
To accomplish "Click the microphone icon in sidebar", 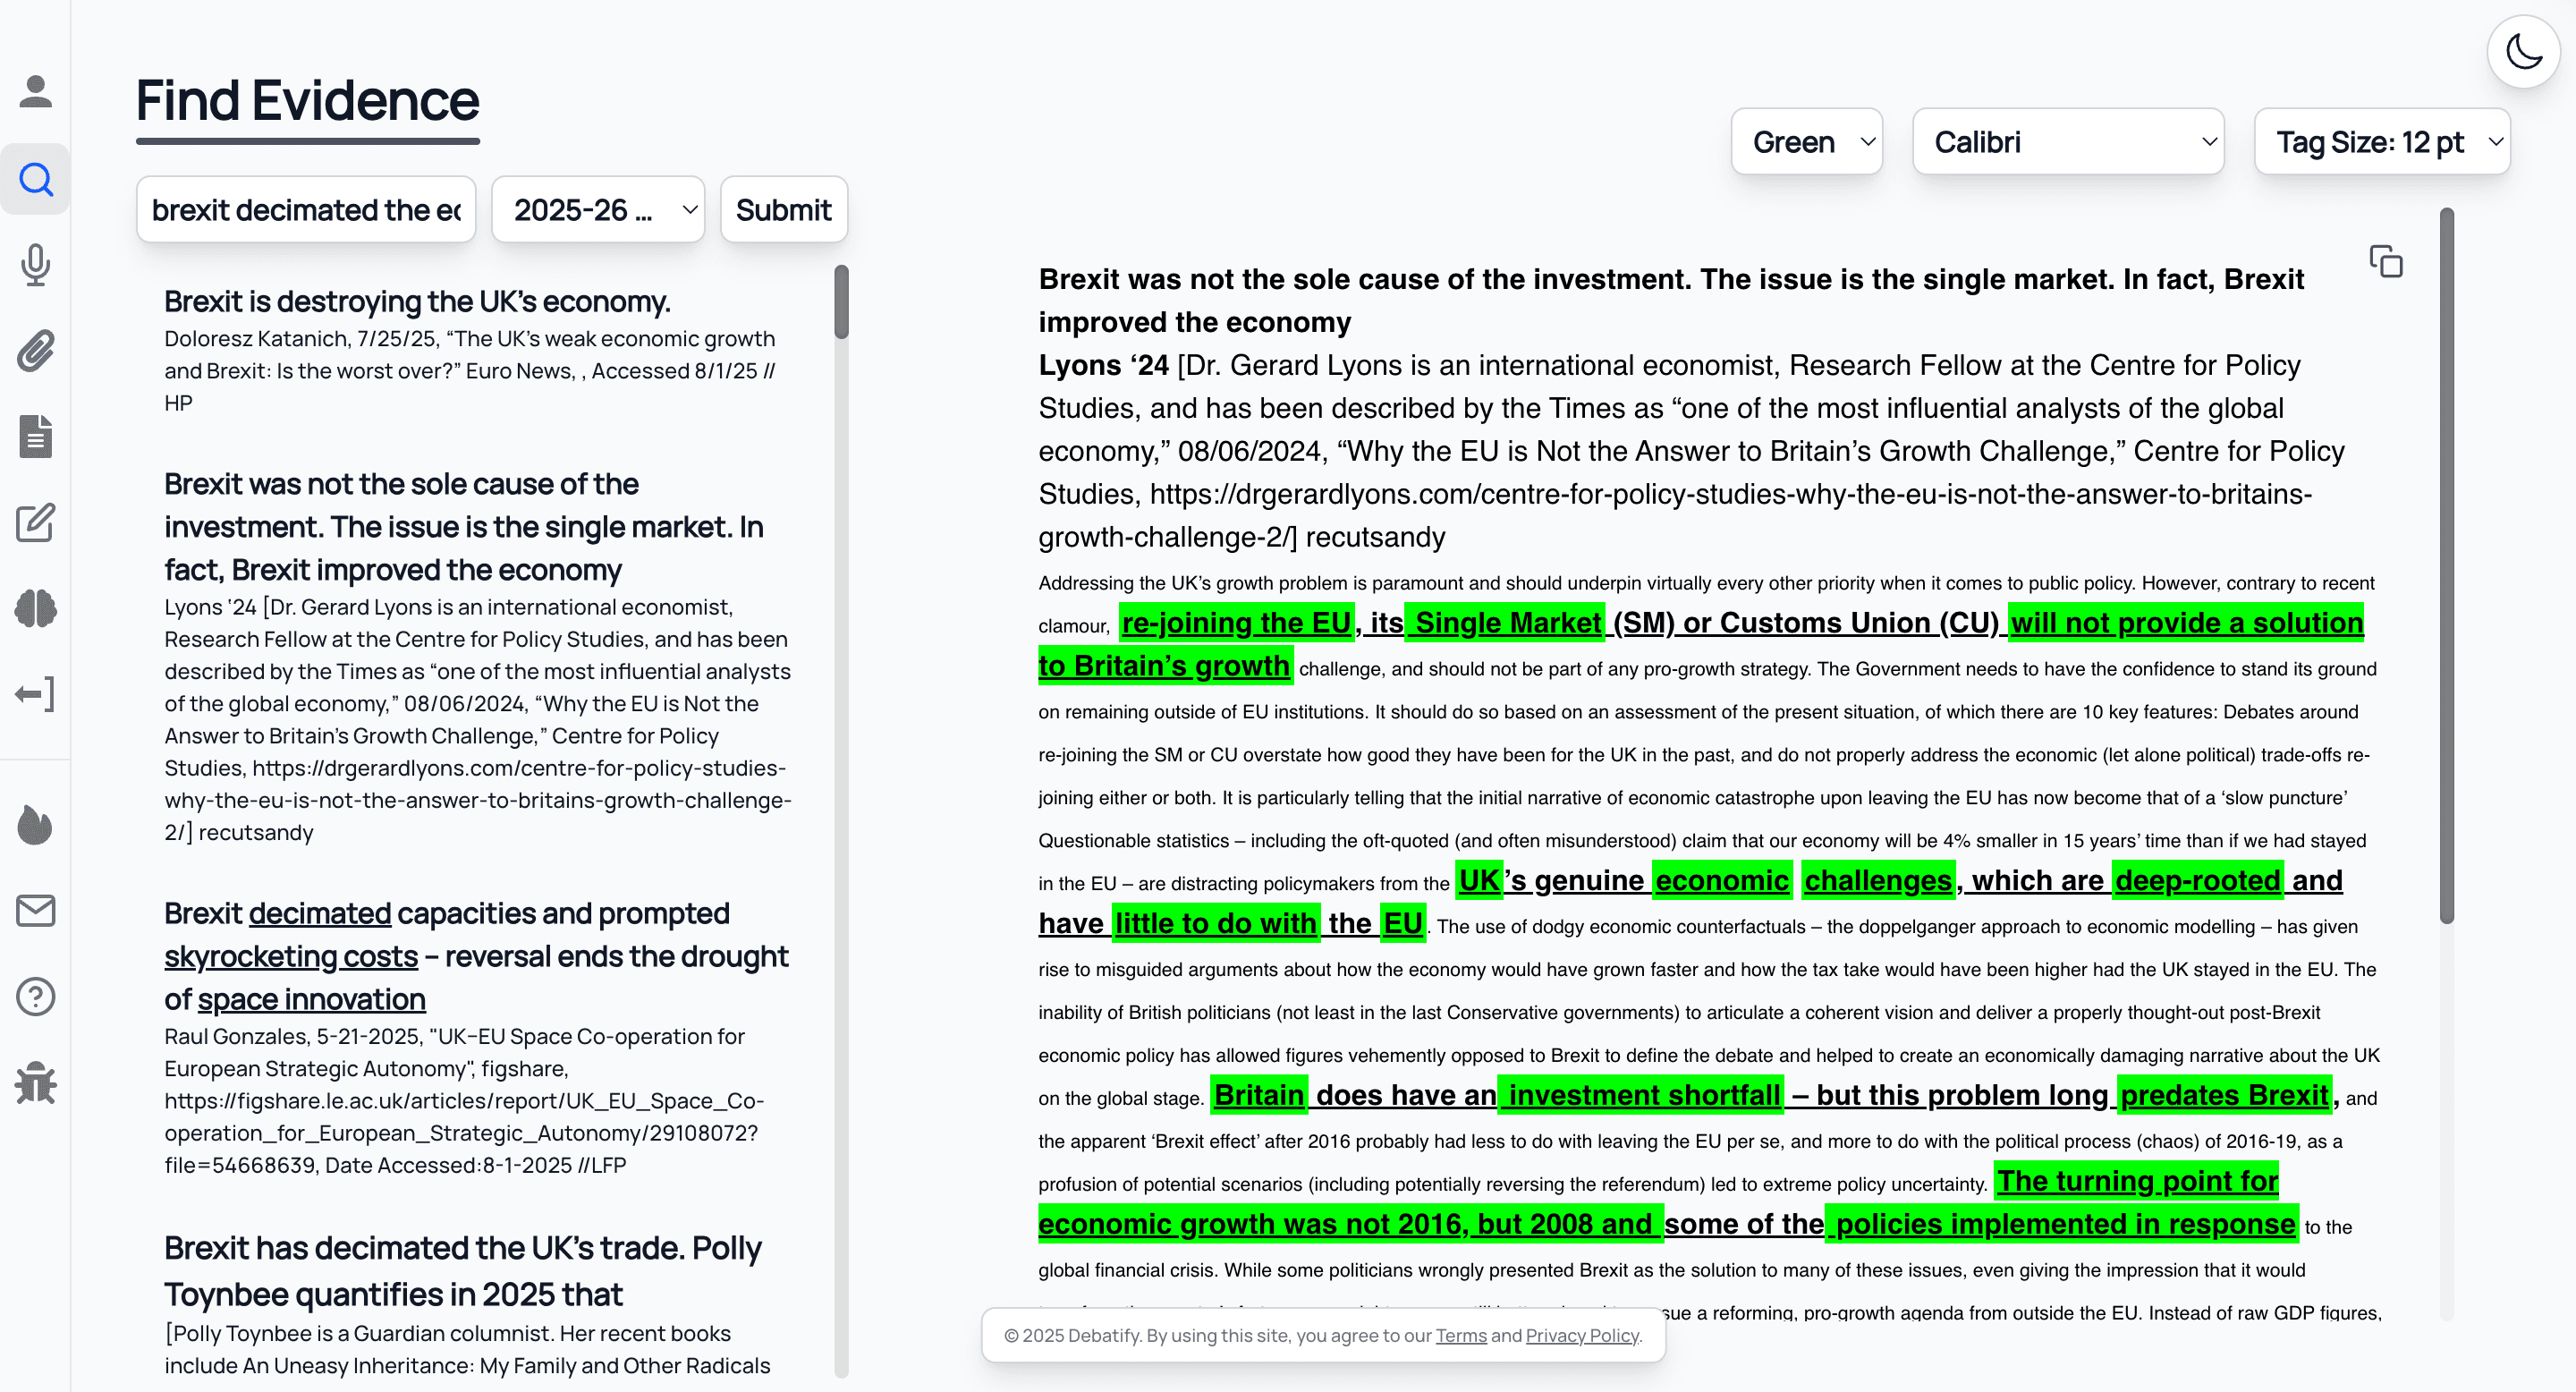I will tap(35, 265).
